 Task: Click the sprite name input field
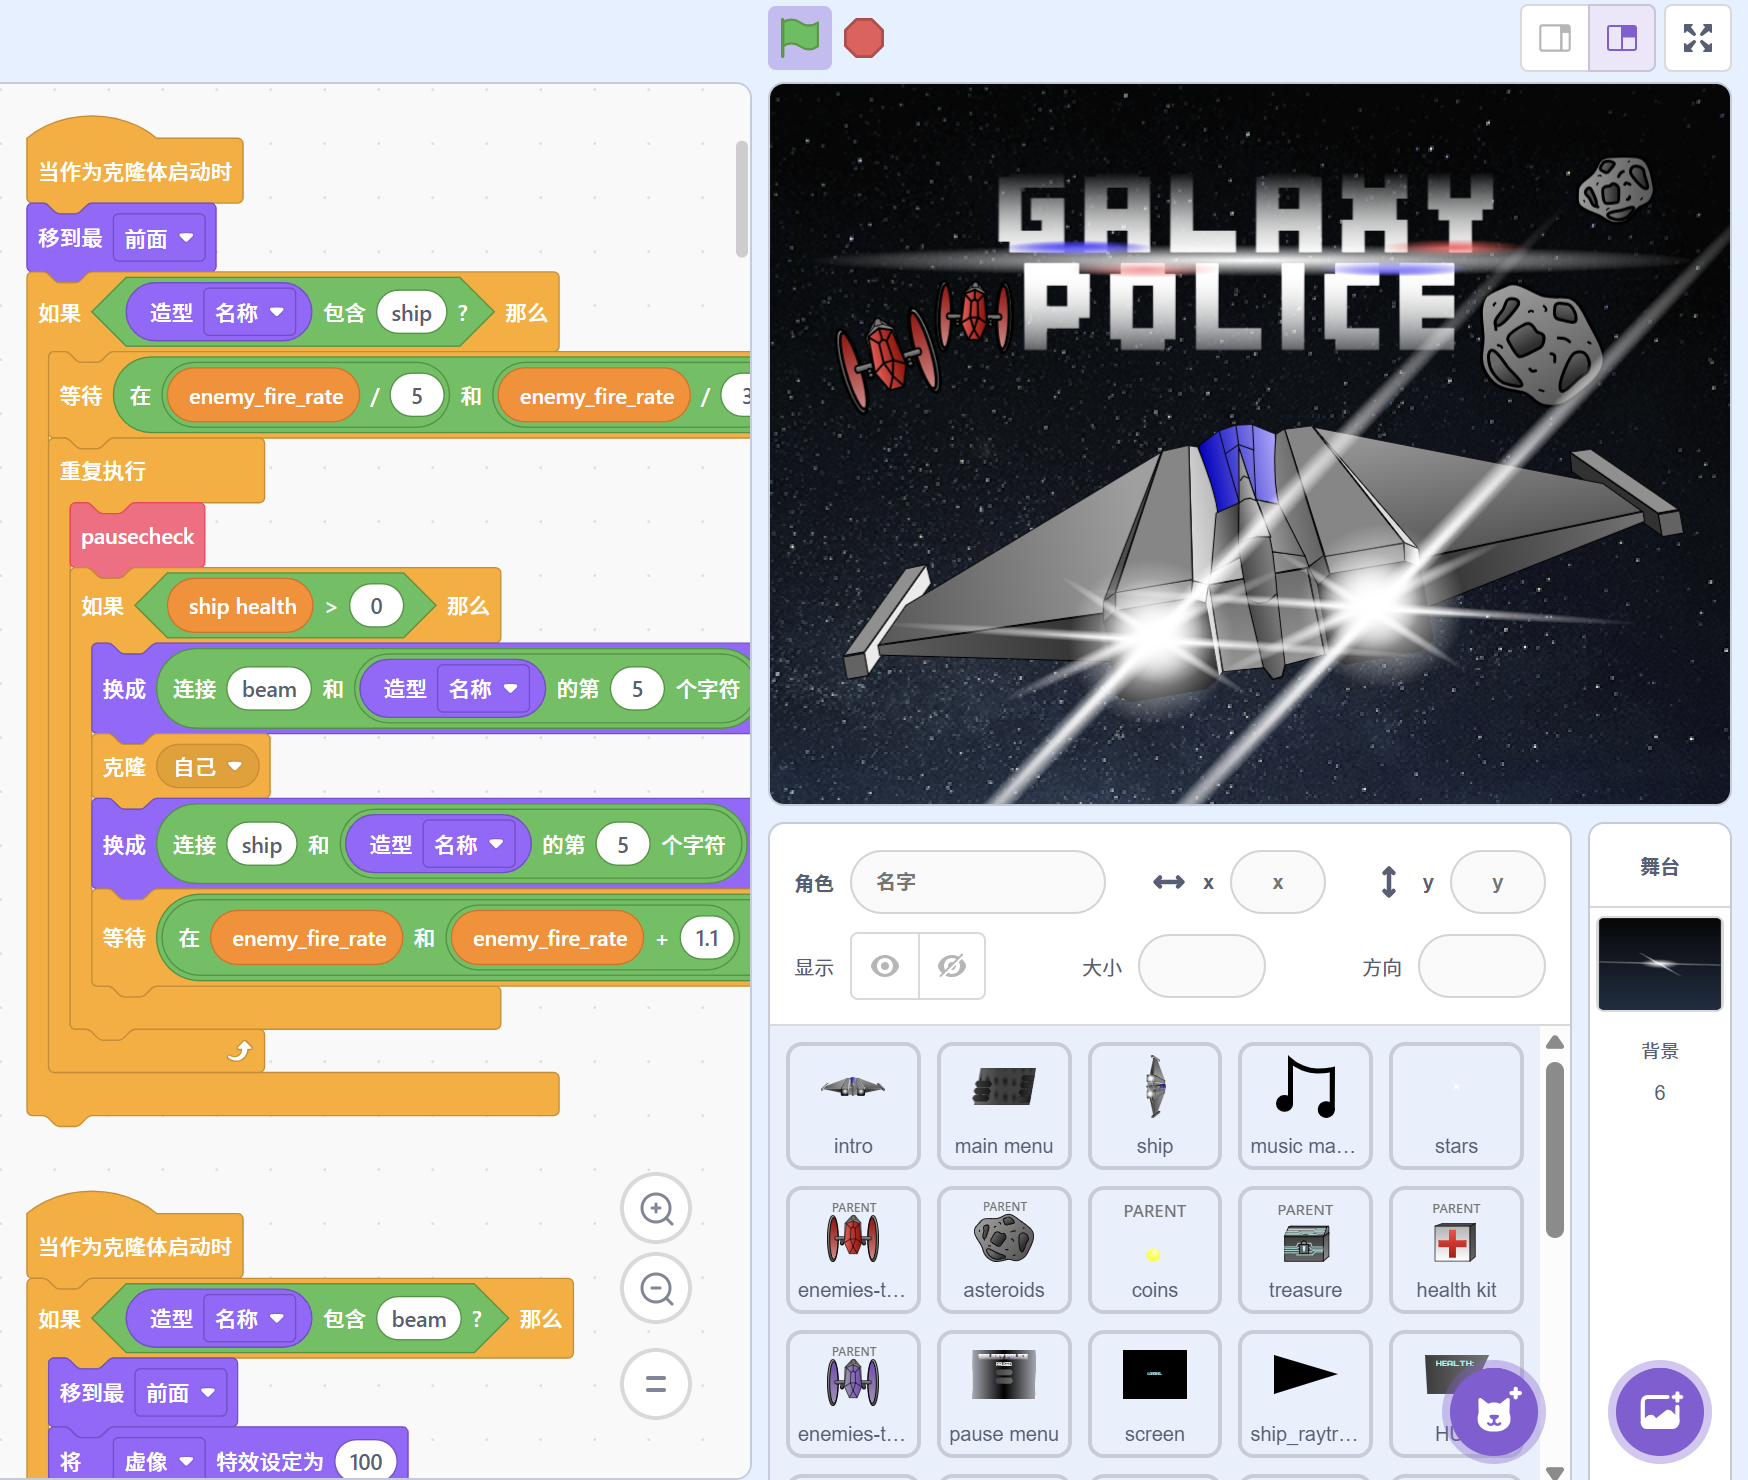978,882
